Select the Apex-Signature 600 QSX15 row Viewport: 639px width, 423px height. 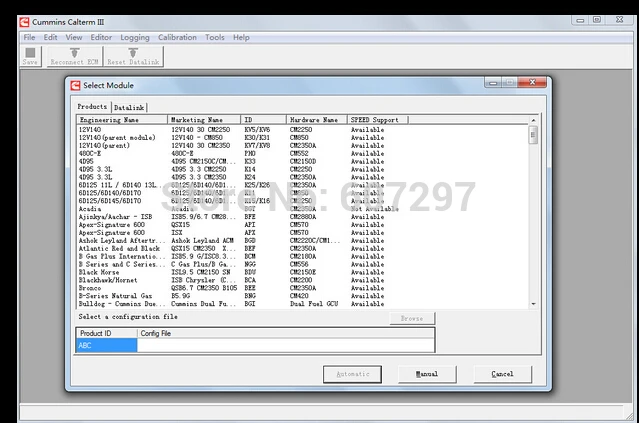pos(304,225)
